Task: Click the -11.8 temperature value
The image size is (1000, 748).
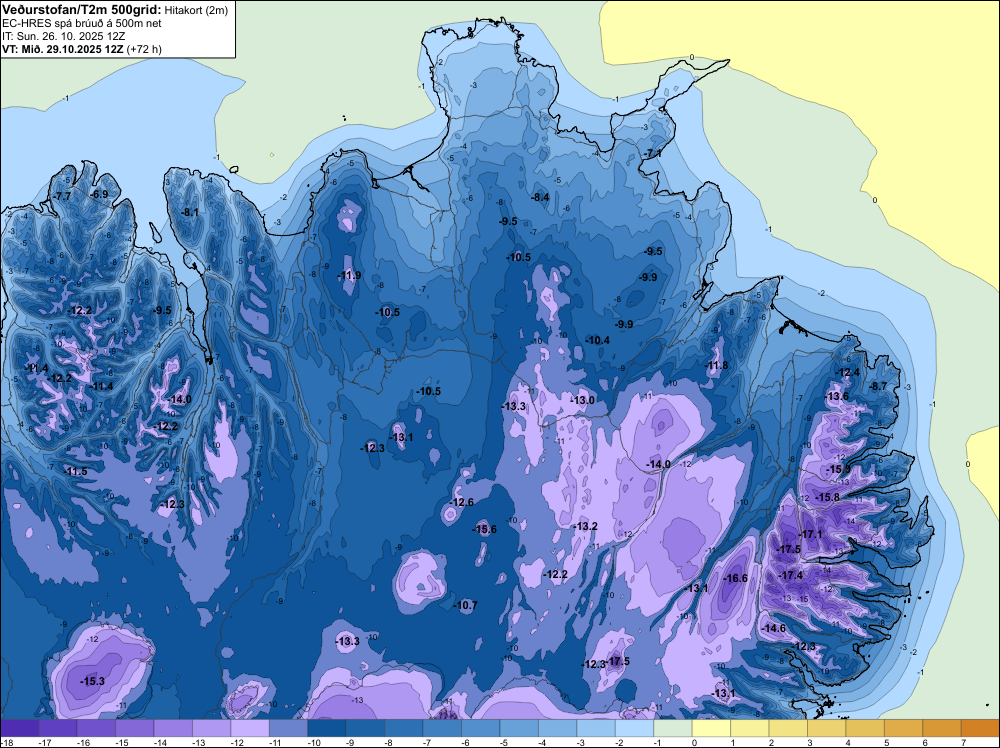Action: click(x=717, y=365)
